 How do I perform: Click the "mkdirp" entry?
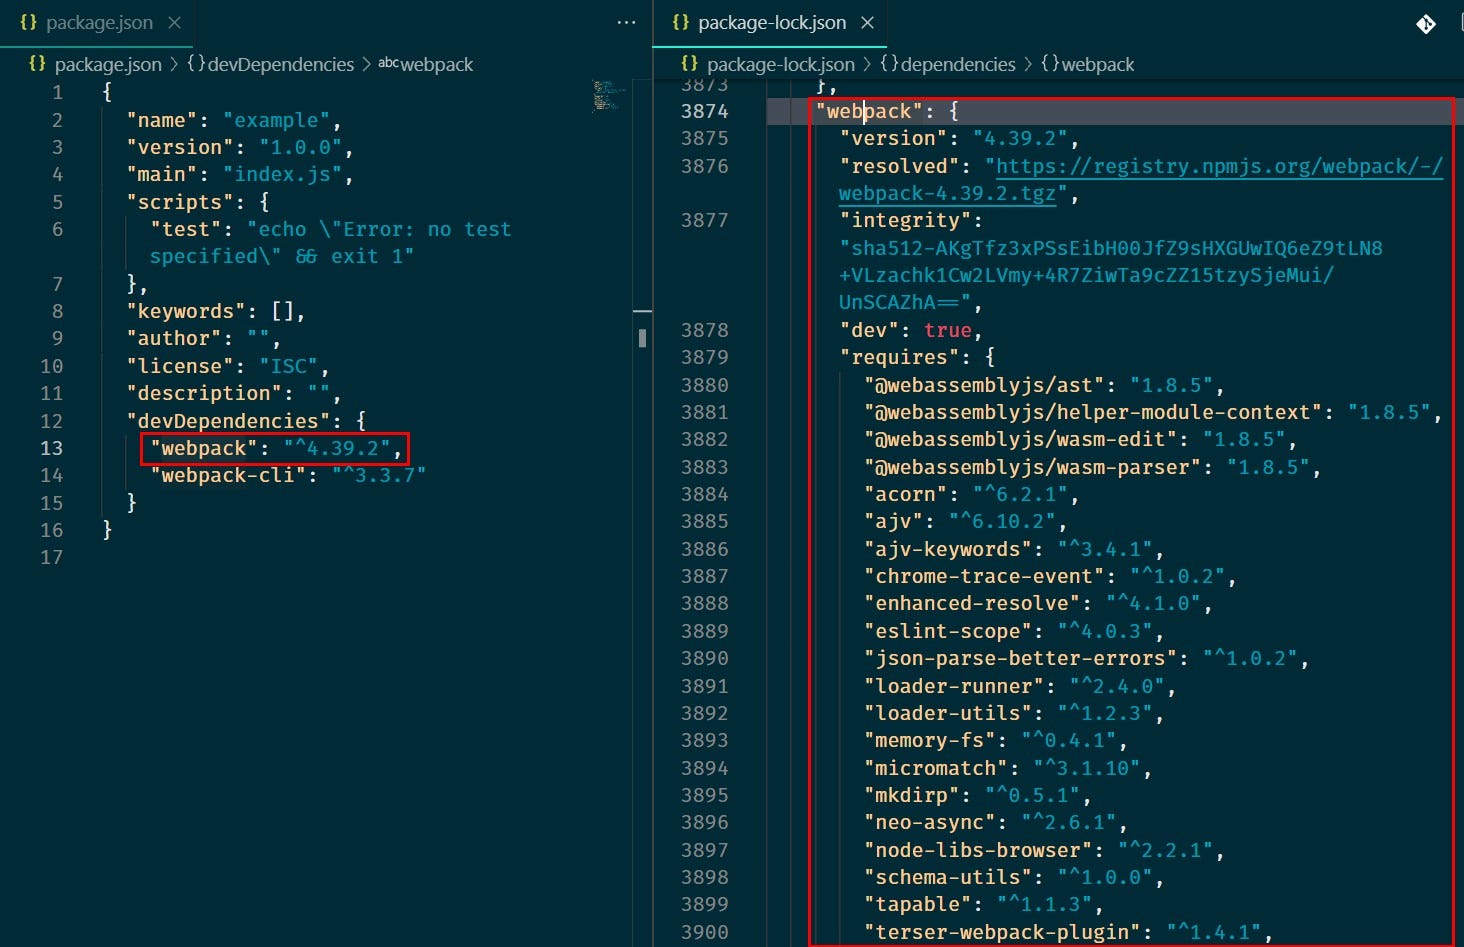coord(978,795)
